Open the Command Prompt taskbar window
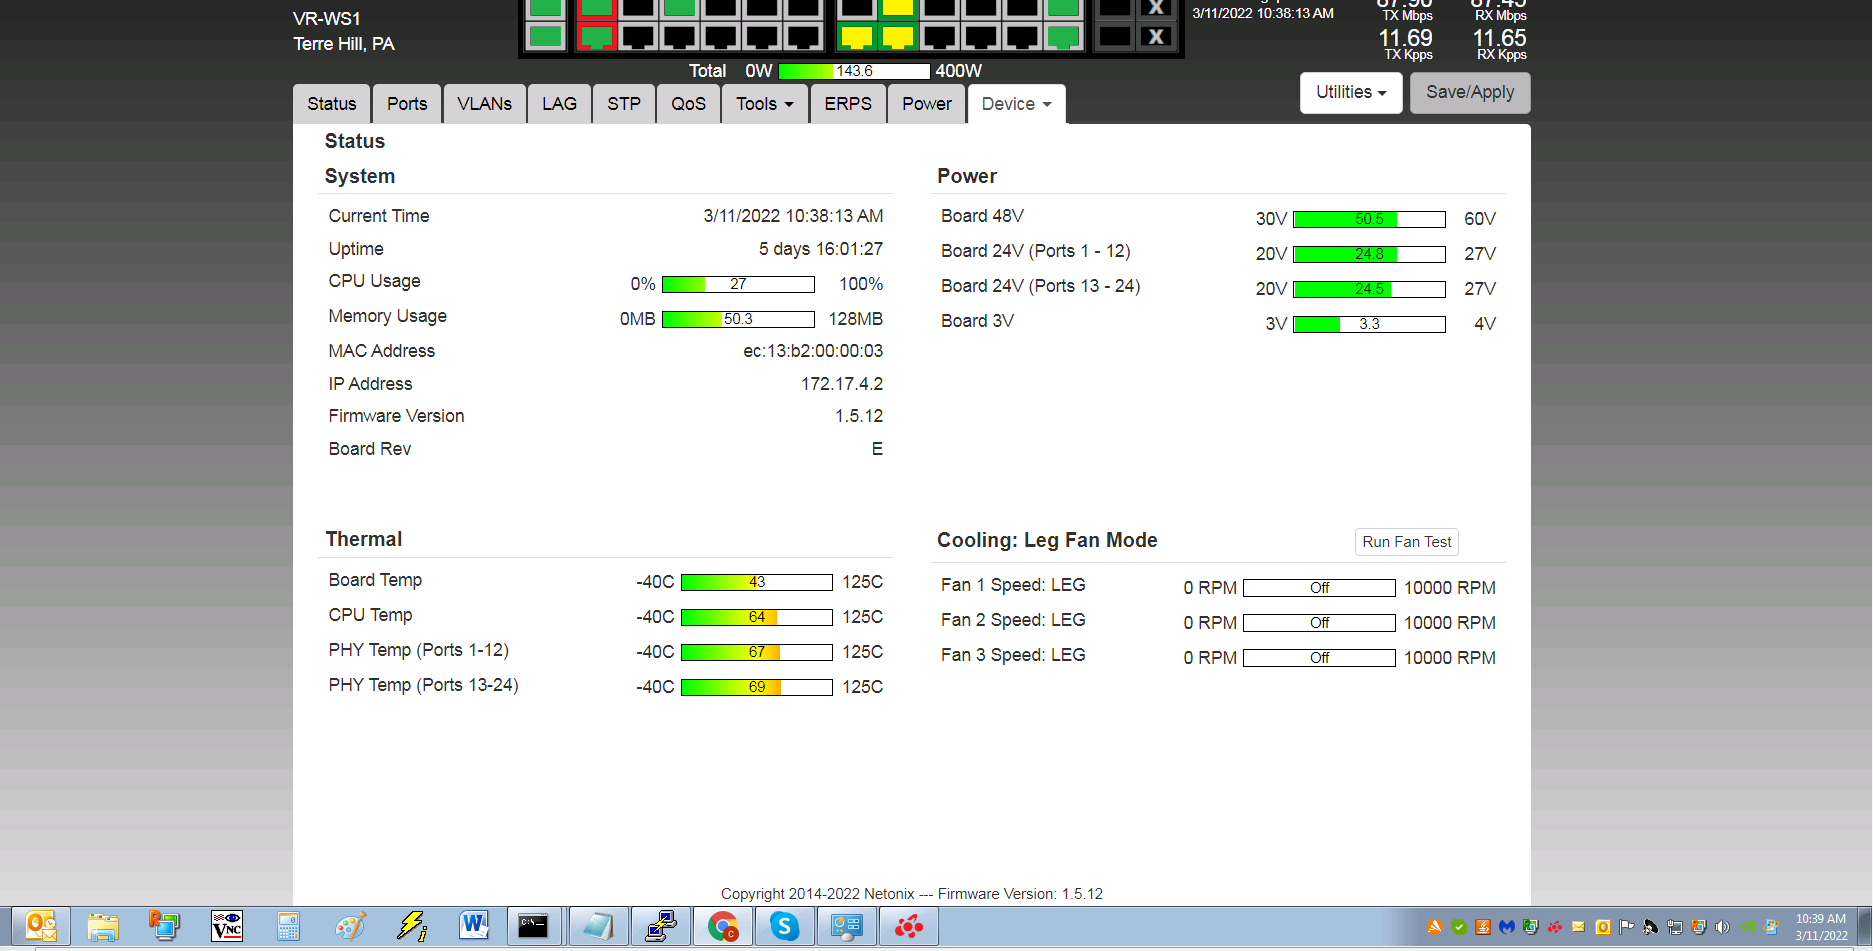 [x=533, y=927]
